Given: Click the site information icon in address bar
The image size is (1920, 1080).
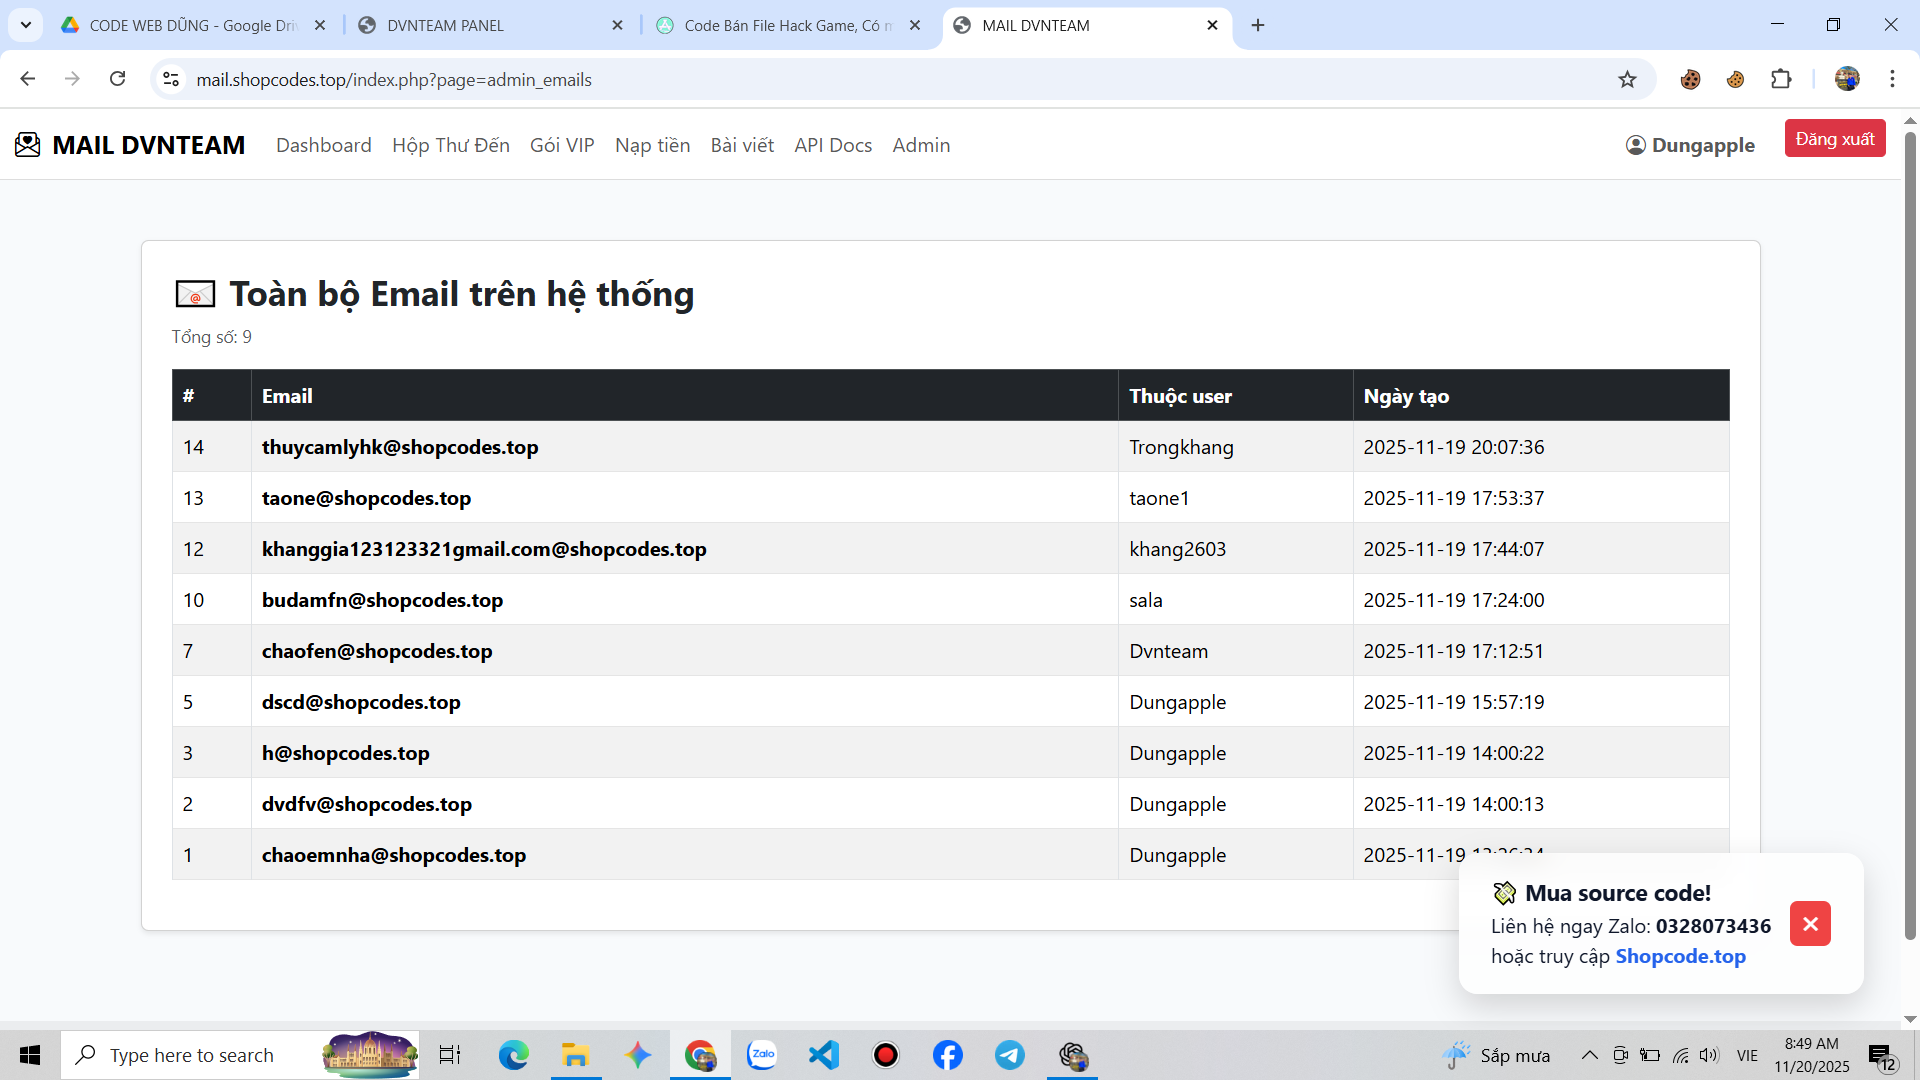Looking at the screenshot, I should click(x=171, y=79).
